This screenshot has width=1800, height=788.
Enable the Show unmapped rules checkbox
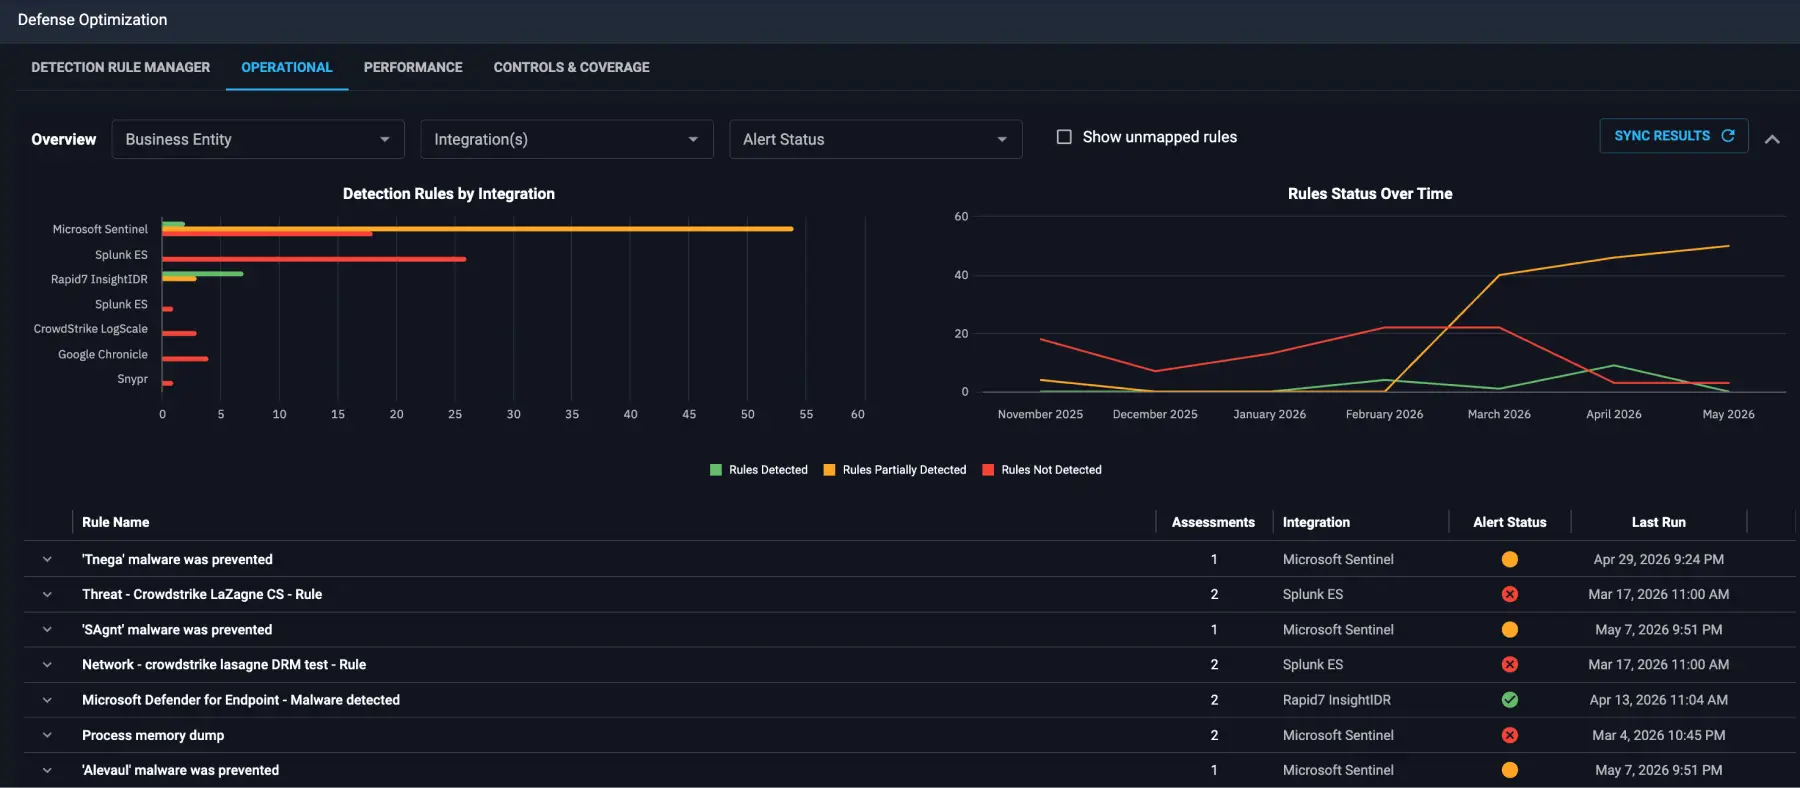pyautogui.click(x=1064, y=137)
